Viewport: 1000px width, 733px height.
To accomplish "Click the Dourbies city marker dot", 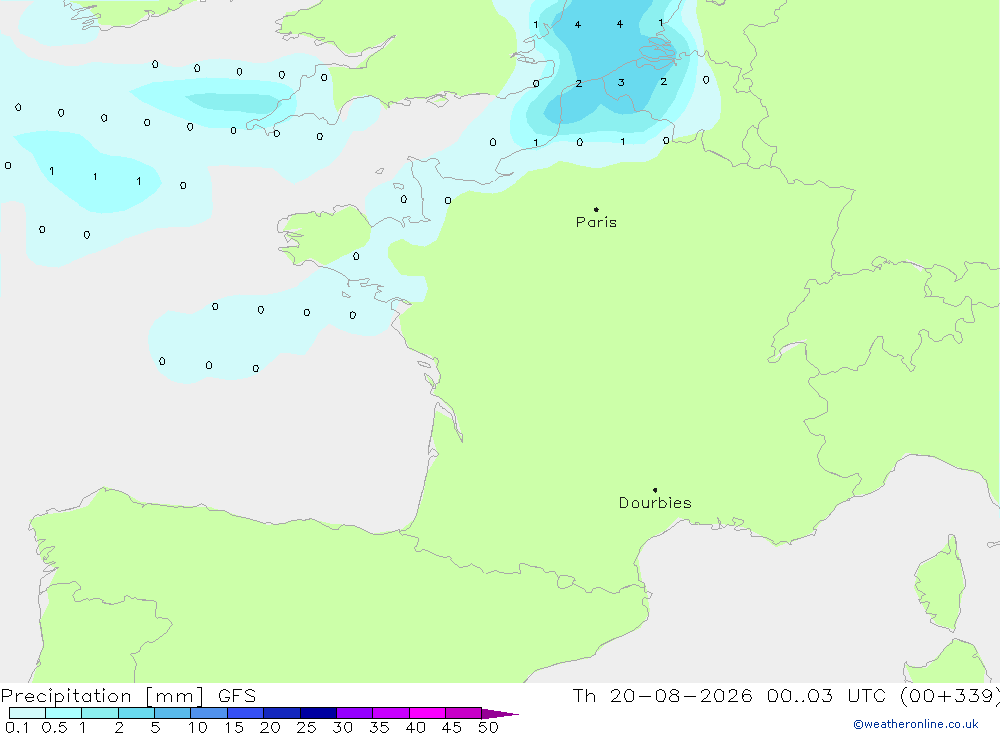I will click(x=655, y=490).
